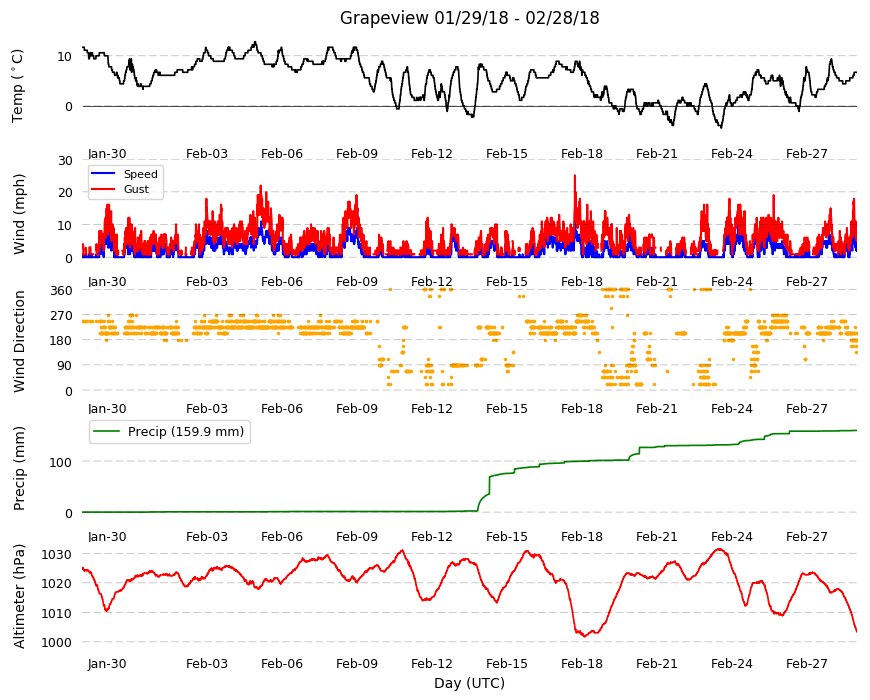The image size is (870, 700).
Task: Click the Day (UTC) x-axis label
Action: (469, 683)
